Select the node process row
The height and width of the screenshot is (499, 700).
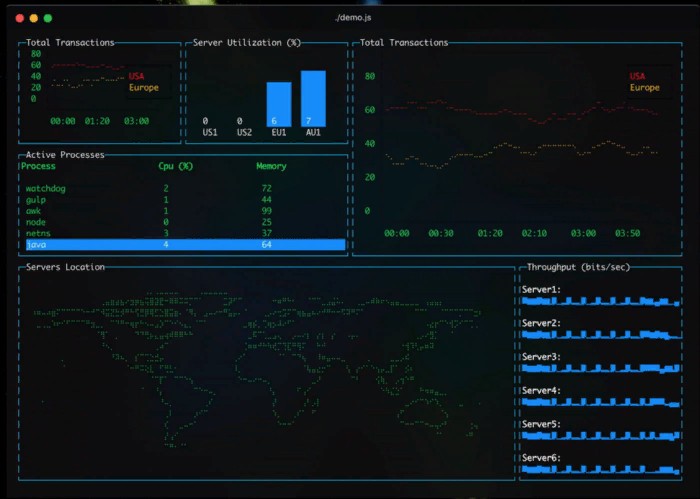pyautogui.click(x=185, y=222)
